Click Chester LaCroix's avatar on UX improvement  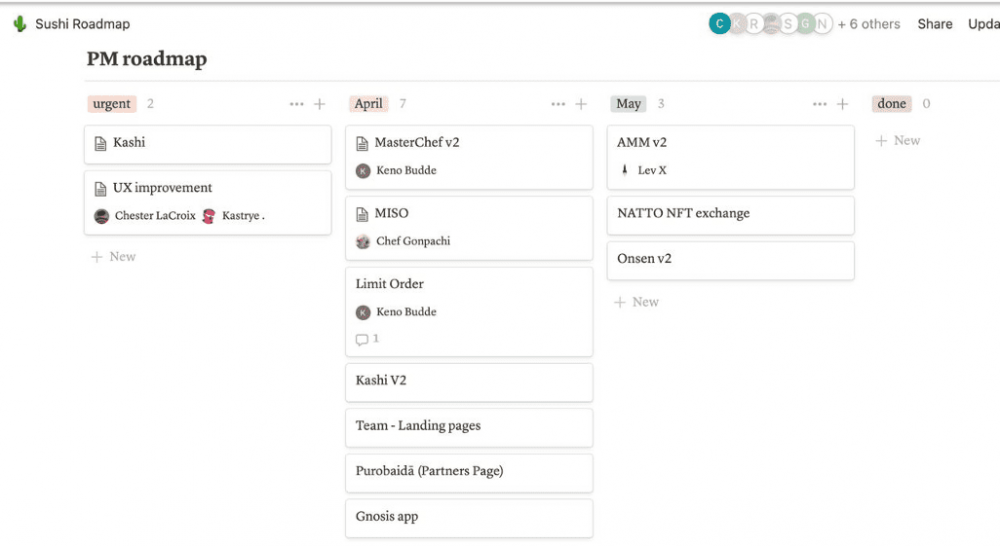point(102,216)
